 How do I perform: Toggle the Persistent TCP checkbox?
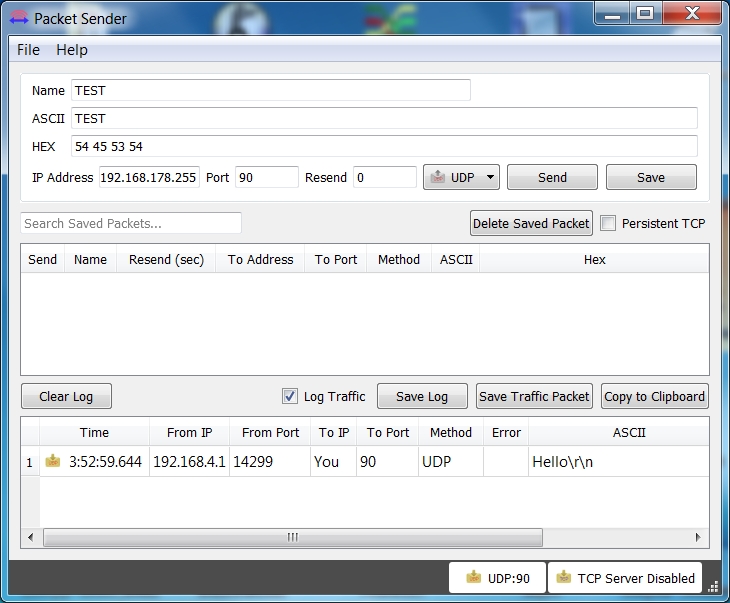pos(608,223)
